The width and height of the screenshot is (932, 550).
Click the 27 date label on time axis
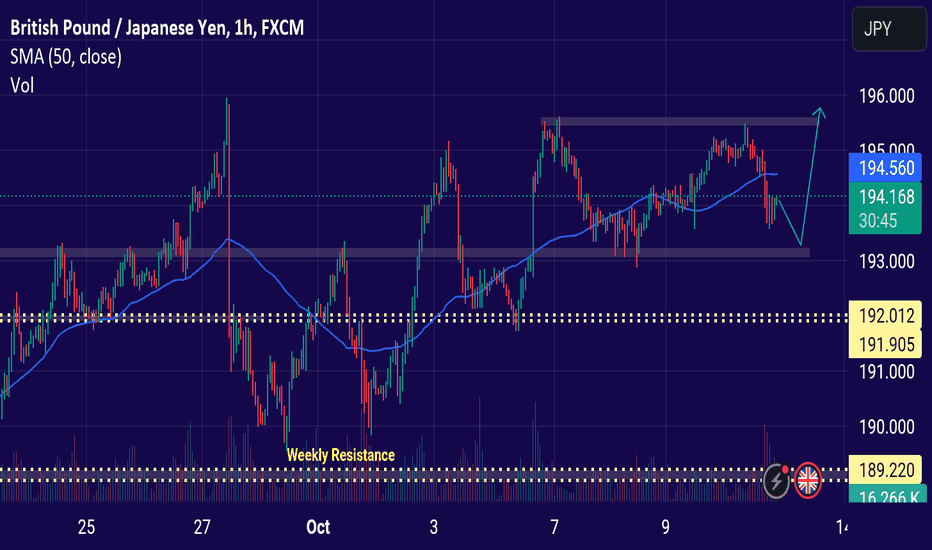(x=202, y=527)
